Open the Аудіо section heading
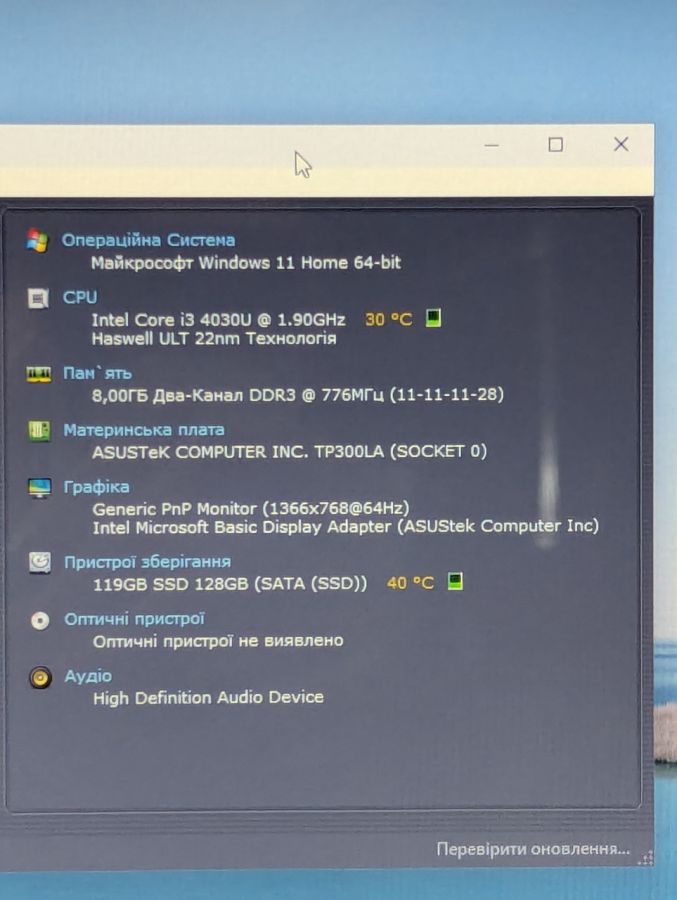The image size is (677, 900). pyautogui.click(x=88, y=676)
